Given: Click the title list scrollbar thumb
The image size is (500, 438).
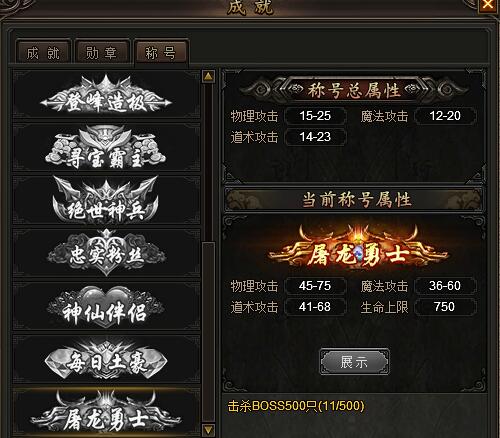Looking at the screenshot, I should click(209, 332).
